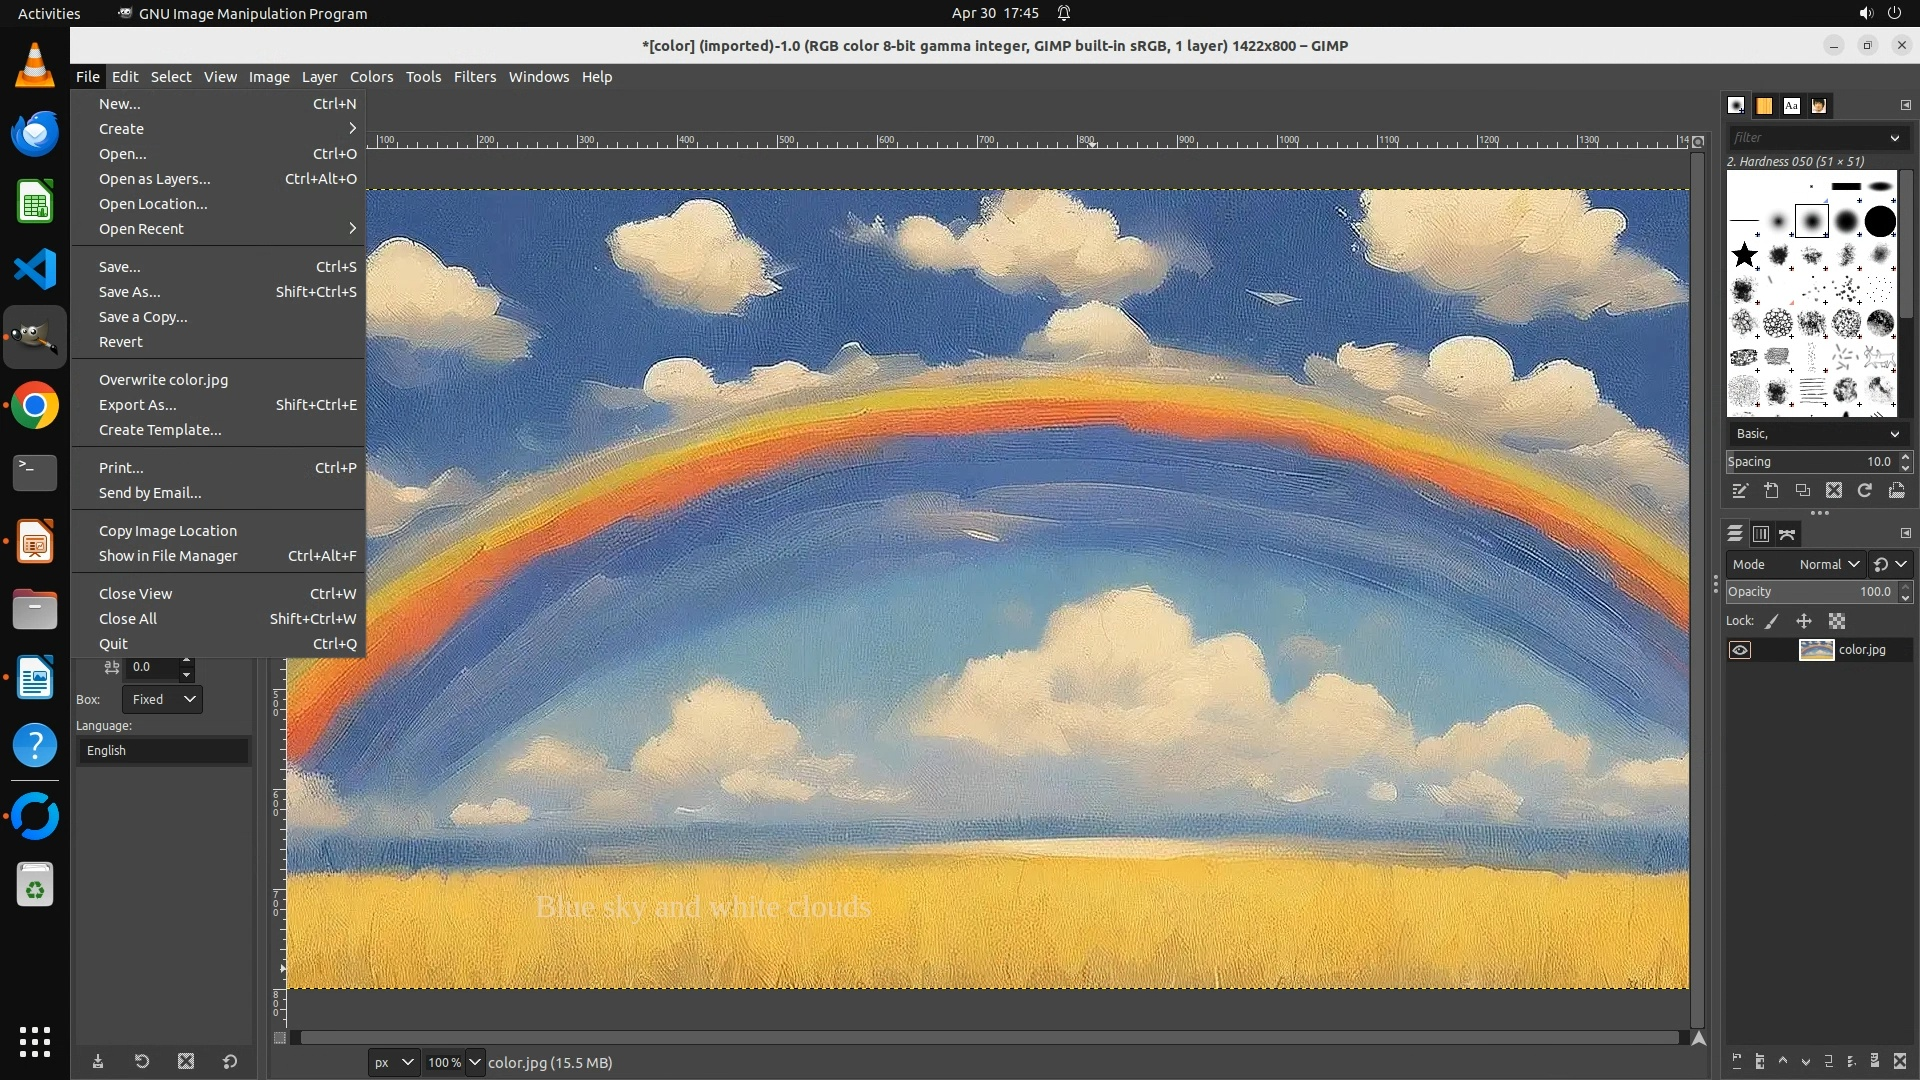Screen dimensions: 1920x1080
Task: Toggle the lock pixels brush icon
Action: 1772,621
